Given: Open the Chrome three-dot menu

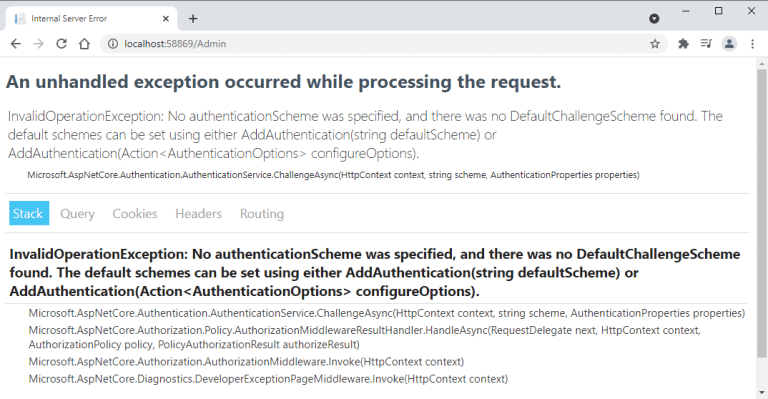Looking at the screenshot, I should point(752,44).
